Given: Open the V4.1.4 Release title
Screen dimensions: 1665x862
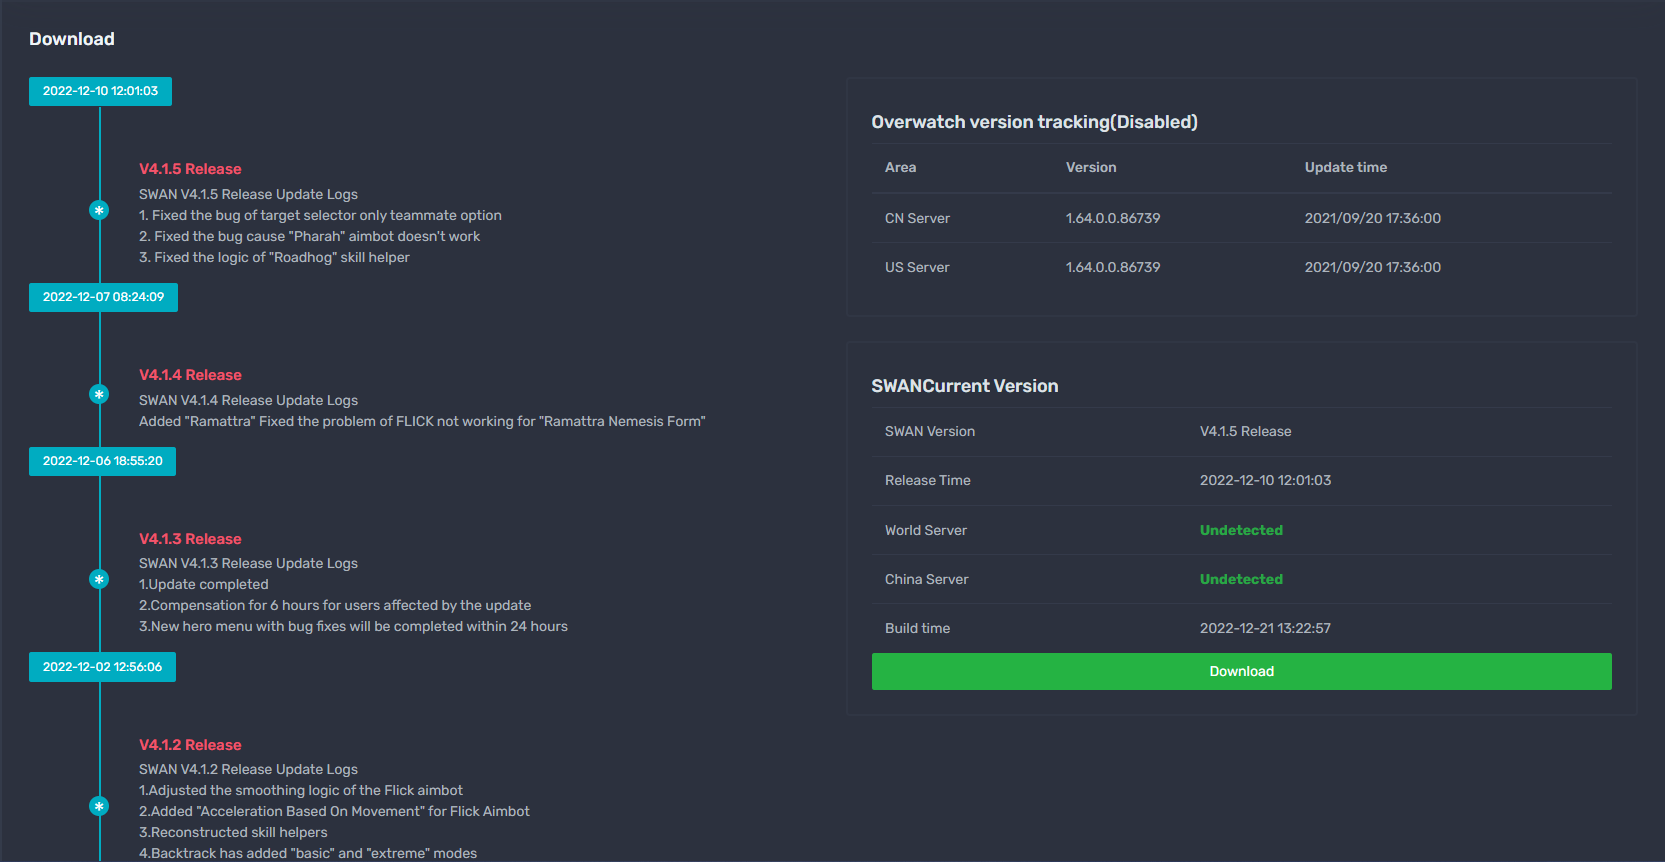Looking at the screenshot, I should (x=190, y=375).
